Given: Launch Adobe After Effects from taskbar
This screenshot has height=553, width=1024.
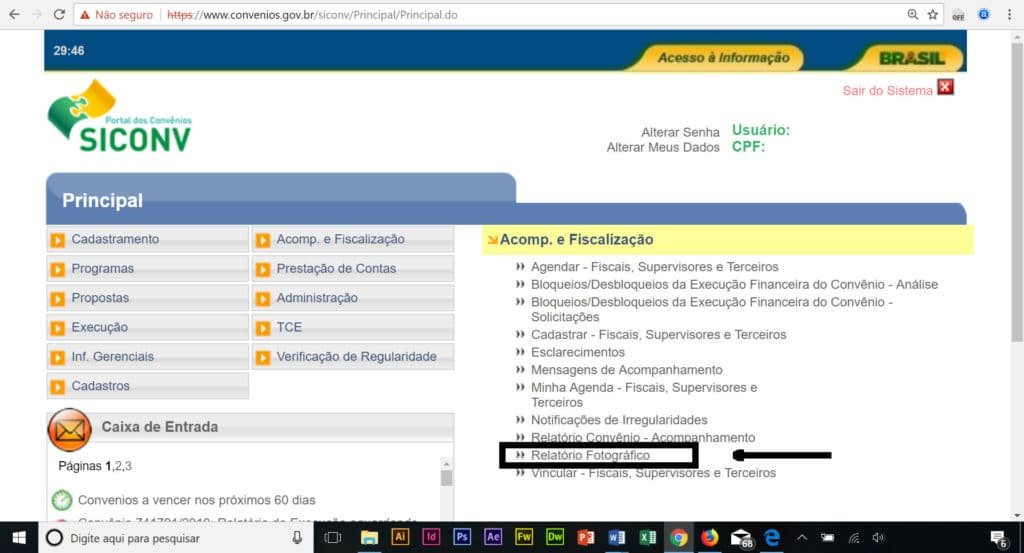Looking at the screenshot, I should 493,537.
